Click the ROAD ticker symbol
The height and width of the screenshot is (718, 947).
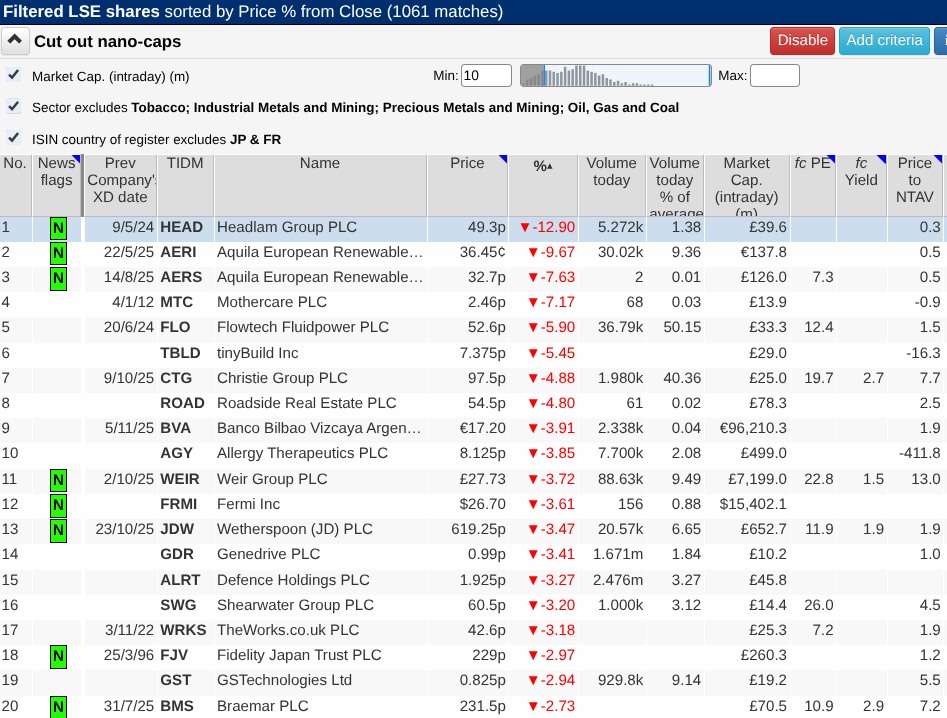pos(182,403)
